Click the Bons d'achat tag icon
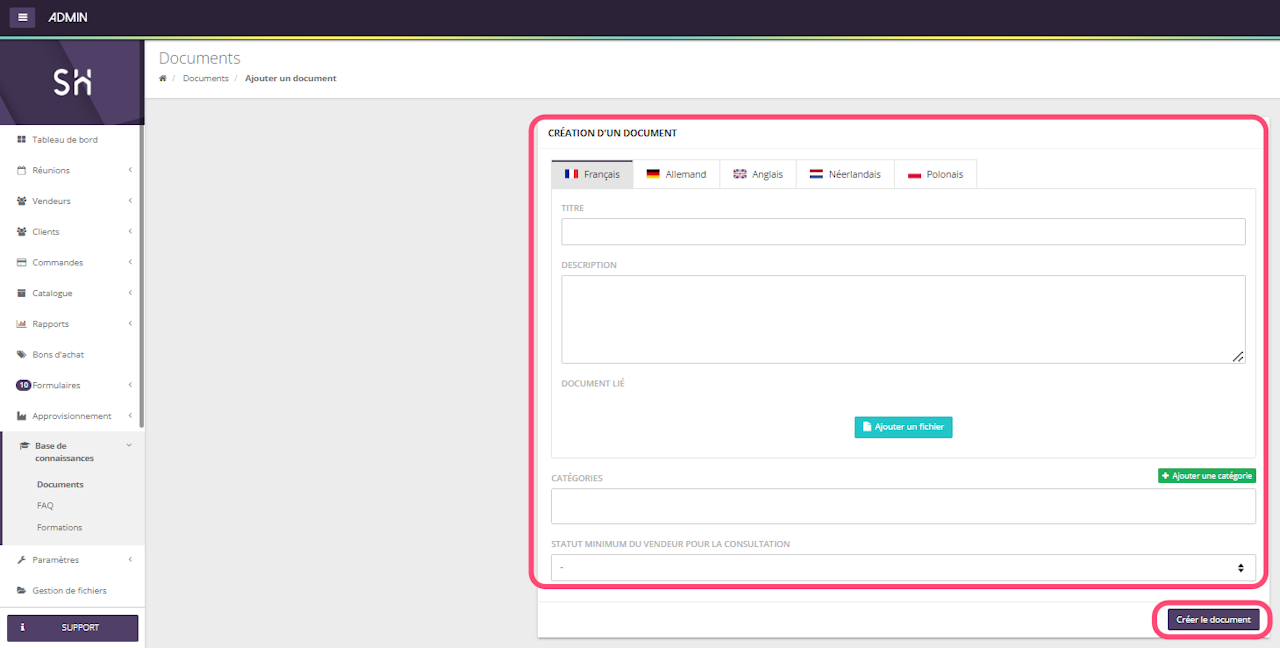The image size is (1280, 648). tap(22, 355)
